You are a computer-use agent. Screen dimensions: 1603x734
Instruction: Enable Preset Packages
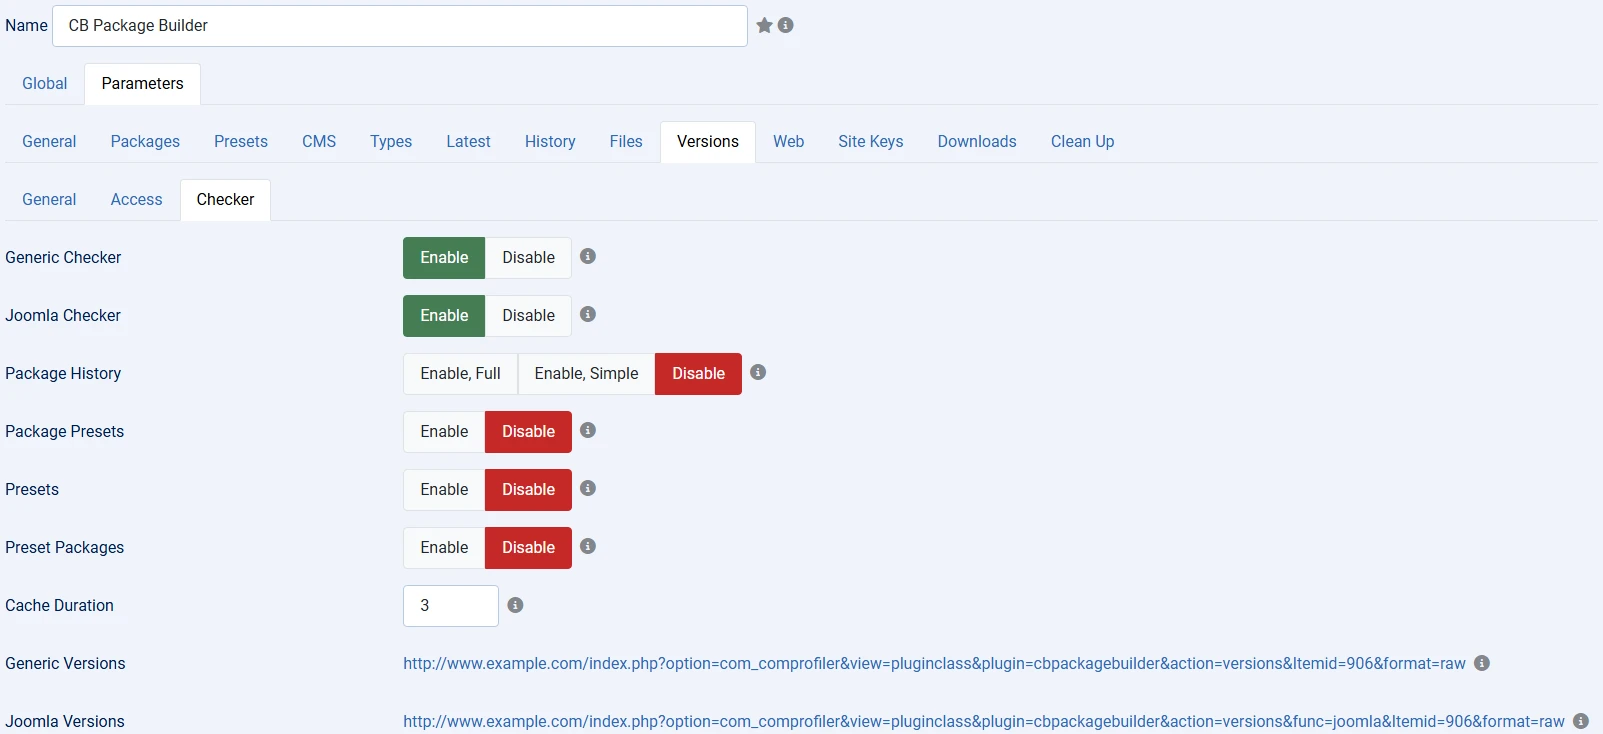tap(444, 548)
